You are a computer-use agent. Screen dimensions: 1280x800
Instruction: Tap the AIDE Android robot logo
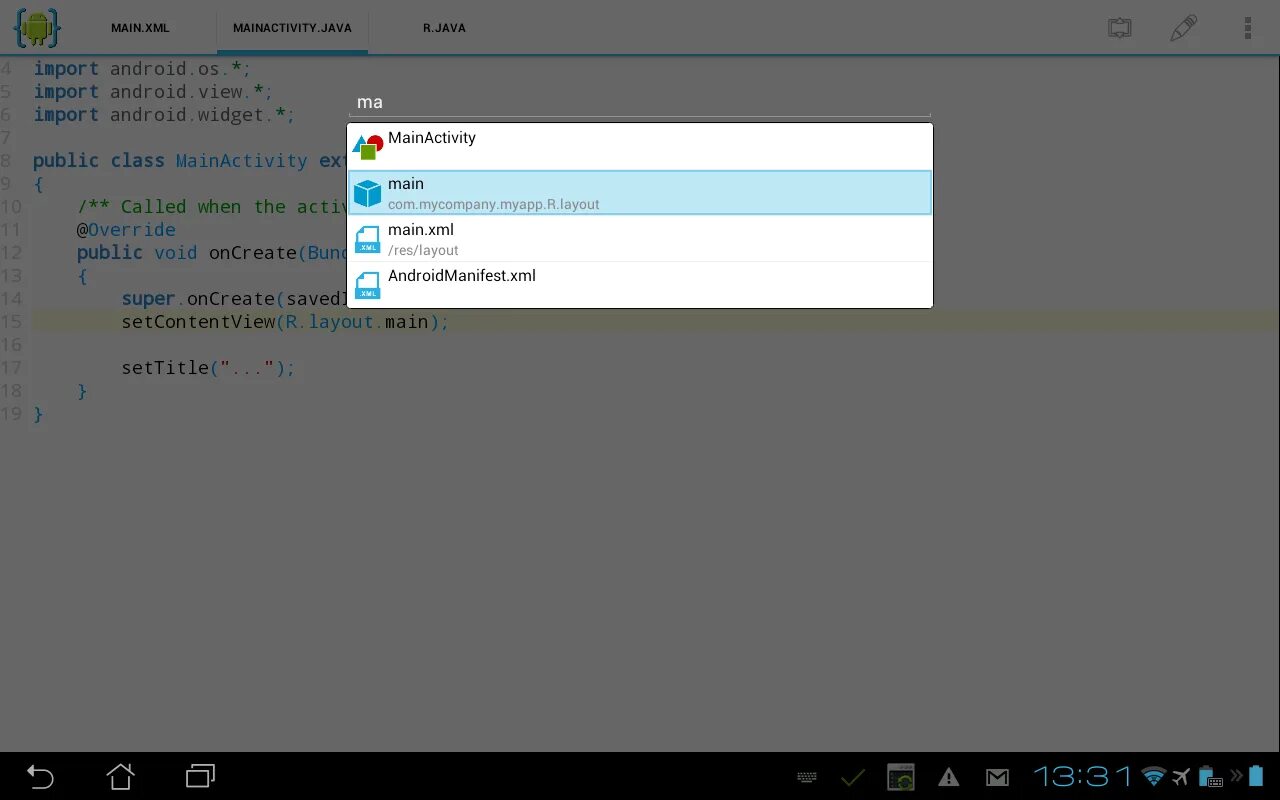coord(36,27)
